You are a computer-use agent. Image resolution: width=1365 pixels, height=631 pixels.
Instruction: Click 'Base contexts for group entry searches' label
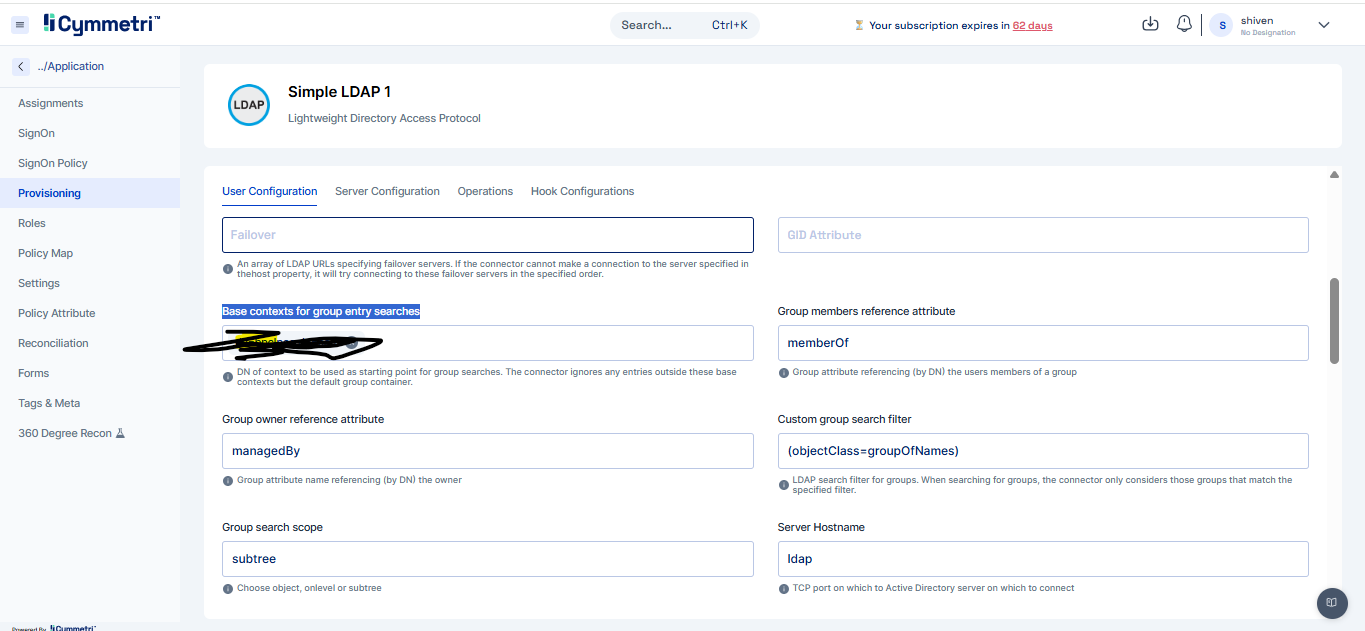click(x=321, y=311)
